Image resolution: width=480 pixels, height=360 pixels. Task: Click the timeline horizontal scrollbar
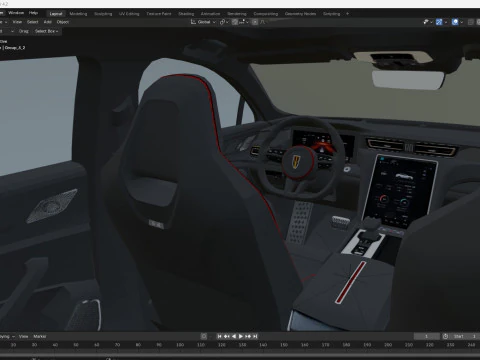coord(240,355)
